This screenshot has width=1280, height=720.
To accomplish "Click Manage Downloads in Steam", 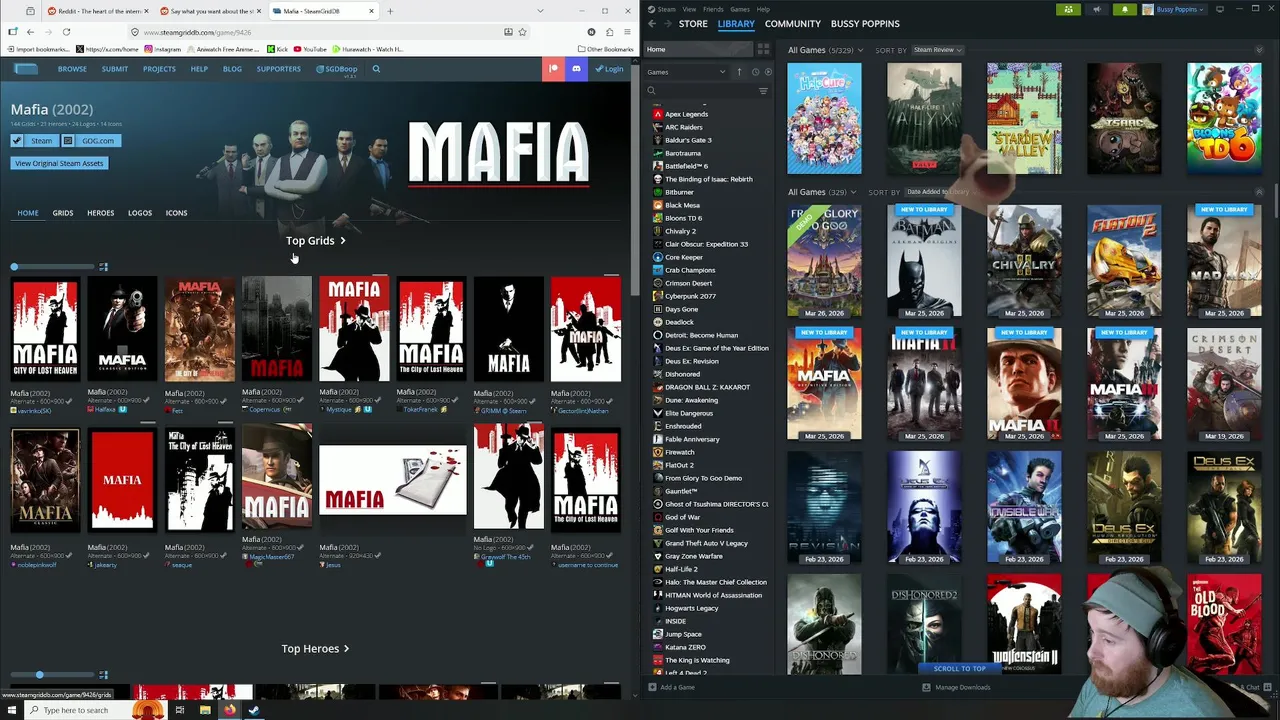I will pyautogui.click(x=956, y=687).
